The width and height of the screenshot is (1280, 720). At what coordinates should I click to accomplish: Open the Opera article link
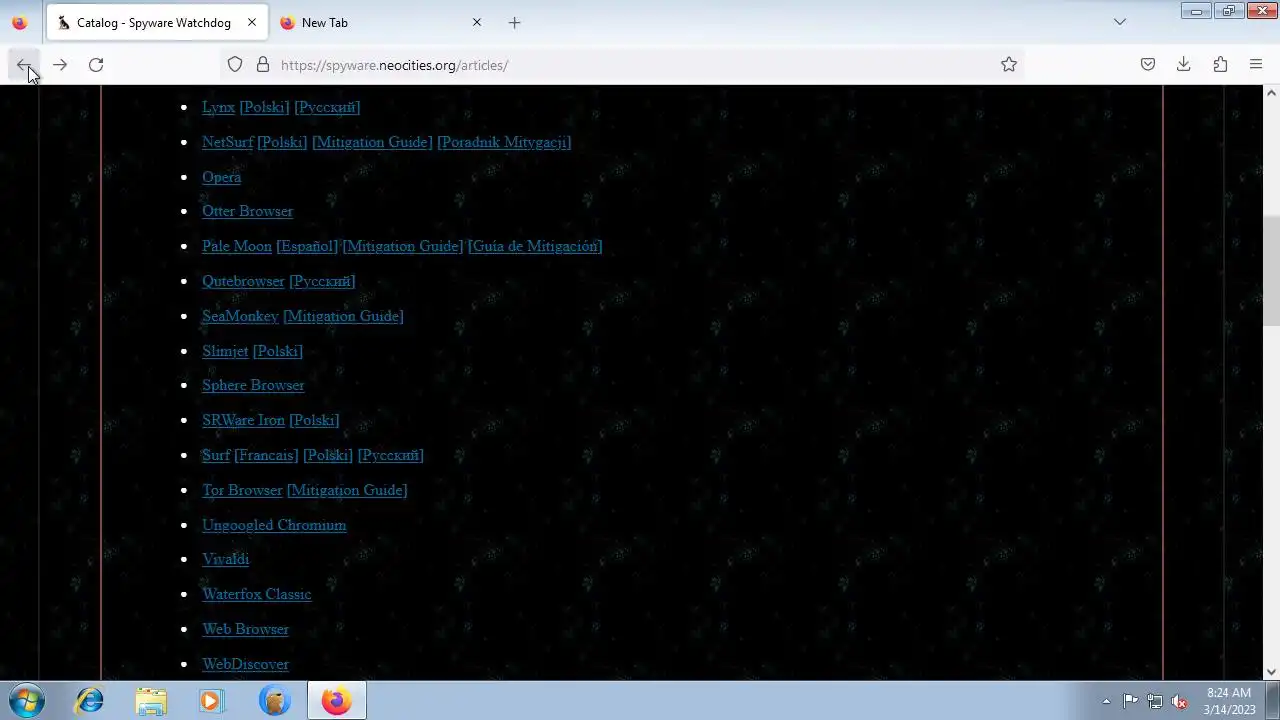coord(221,177)
